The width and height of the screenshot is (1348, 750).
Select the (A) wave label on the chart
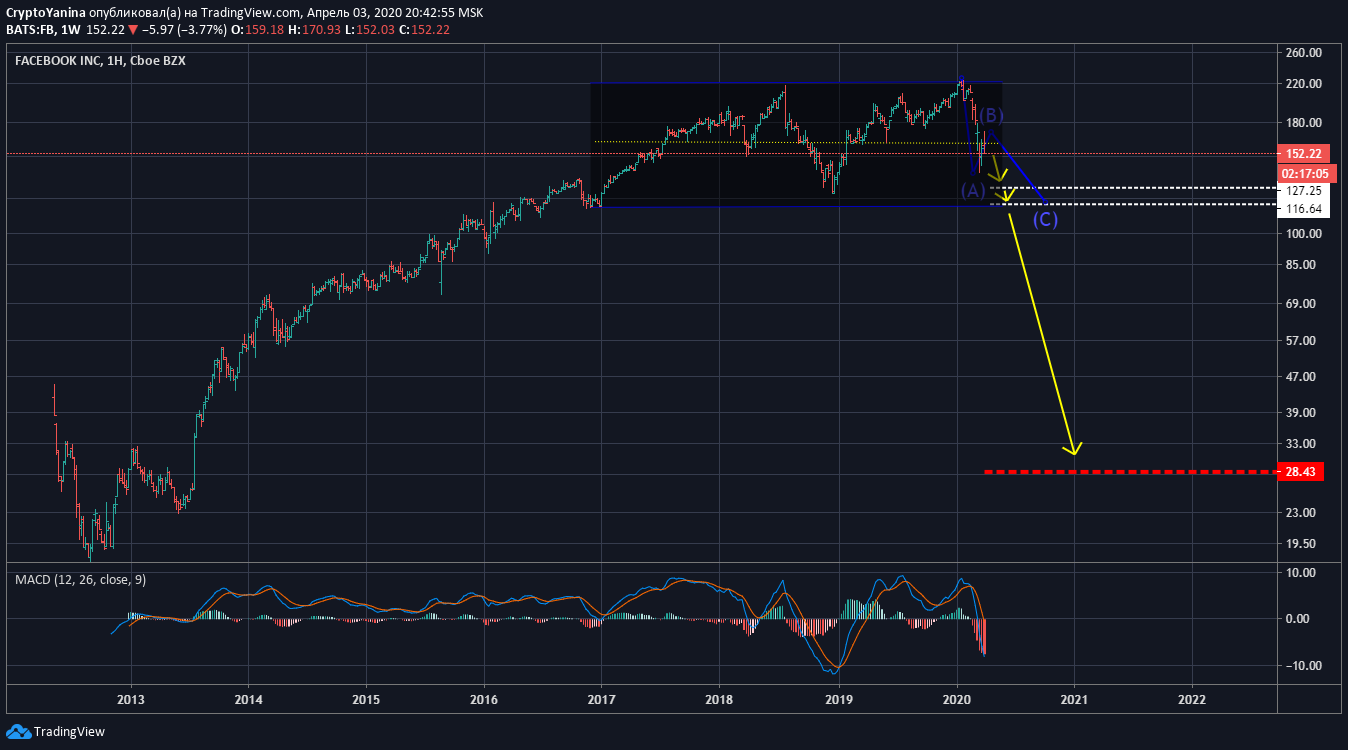pos(973,190)
